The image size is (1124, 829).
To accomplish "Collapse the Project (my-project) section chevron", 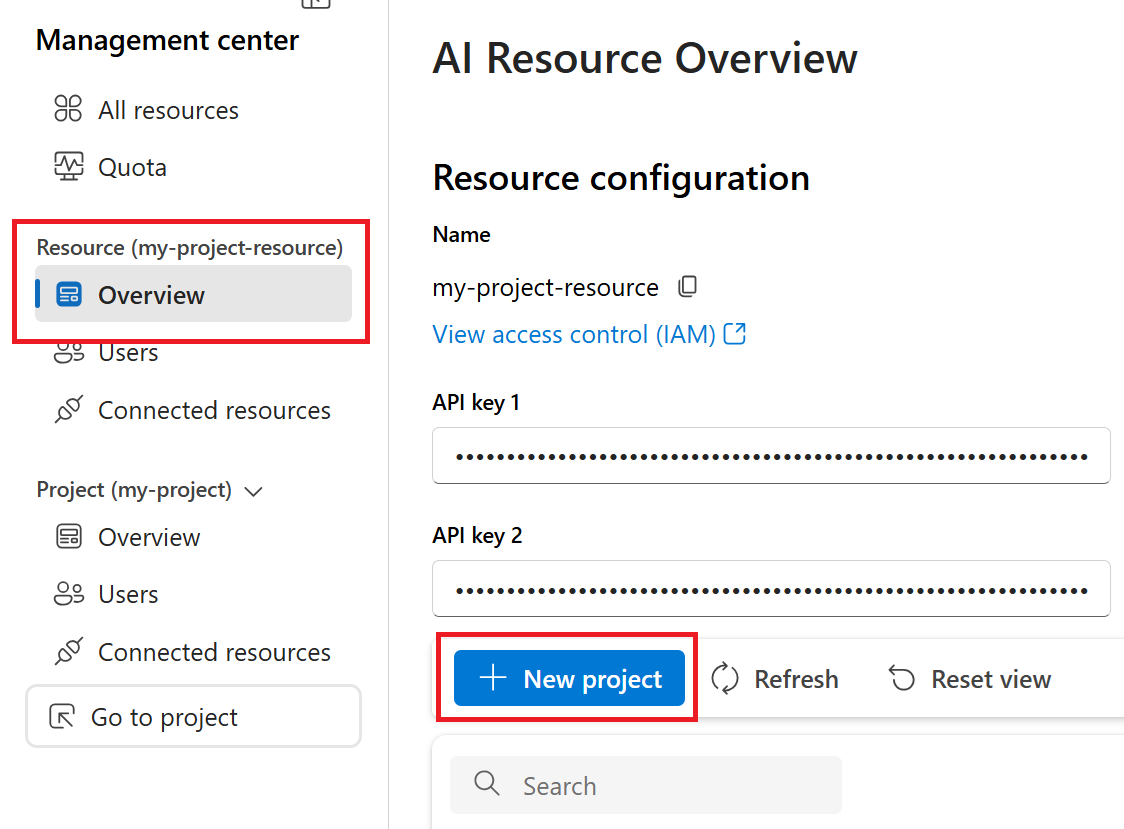I will pos(254,491).
